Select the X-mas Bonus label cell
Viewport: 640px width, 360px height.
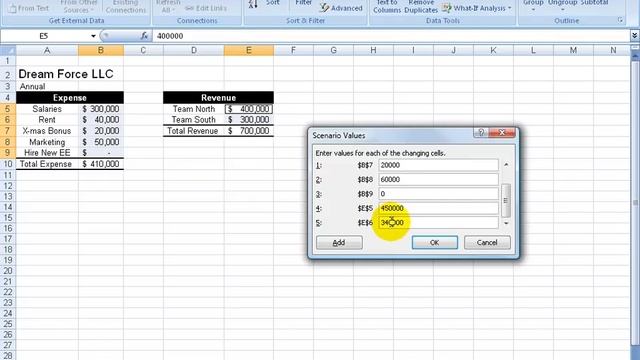[x=47, y=131]
